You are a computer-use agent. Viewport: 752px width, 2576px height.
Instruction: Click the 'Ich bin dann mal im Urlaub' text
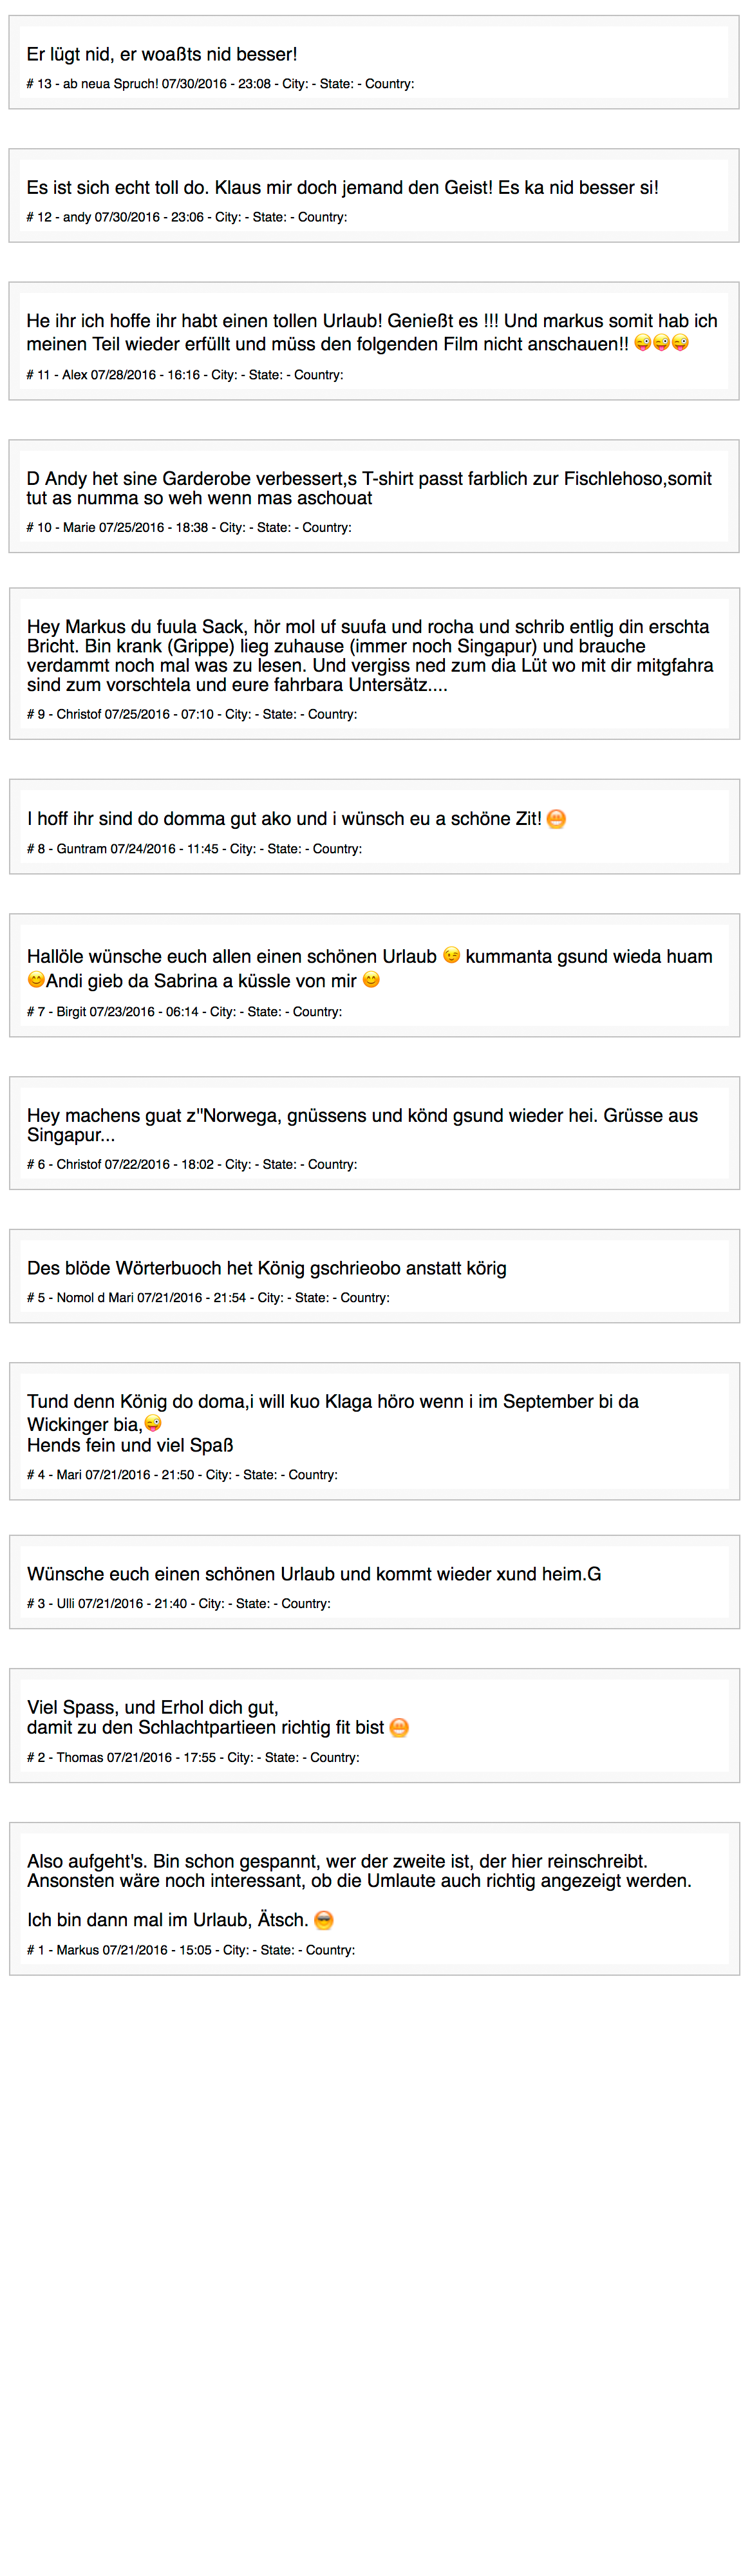pyautogui.click(x=168, y=1920)
